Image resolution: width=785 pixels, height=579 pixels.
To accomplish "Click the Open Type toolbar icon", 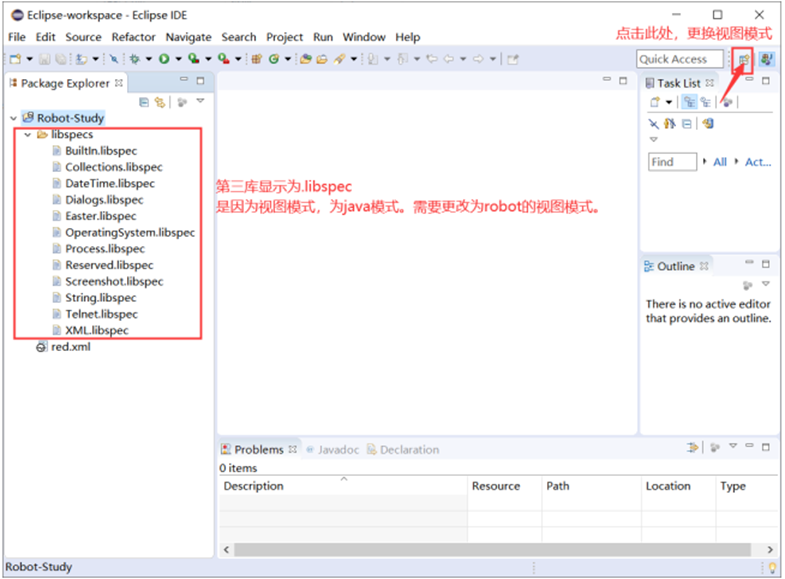I will (x=306, y=59).
